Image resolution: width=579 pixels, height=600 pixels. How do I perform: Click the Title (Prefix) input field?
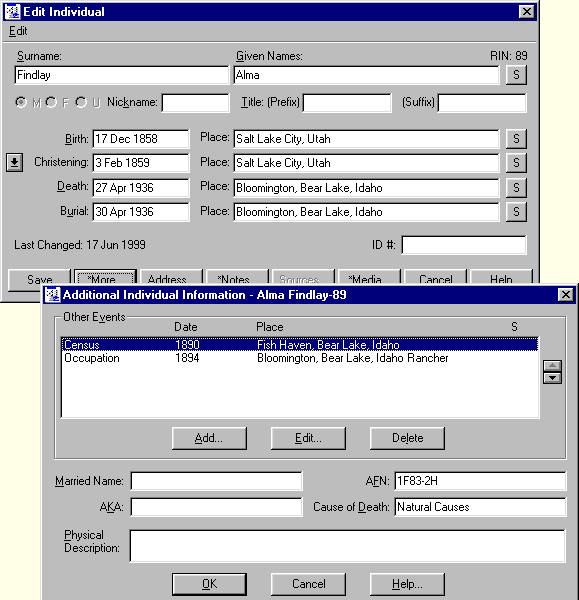coord(347,103)
